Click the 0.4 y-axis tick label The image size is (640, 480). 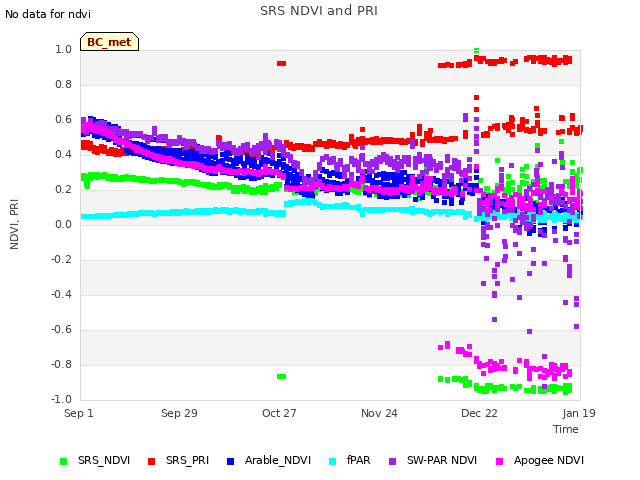63,154
